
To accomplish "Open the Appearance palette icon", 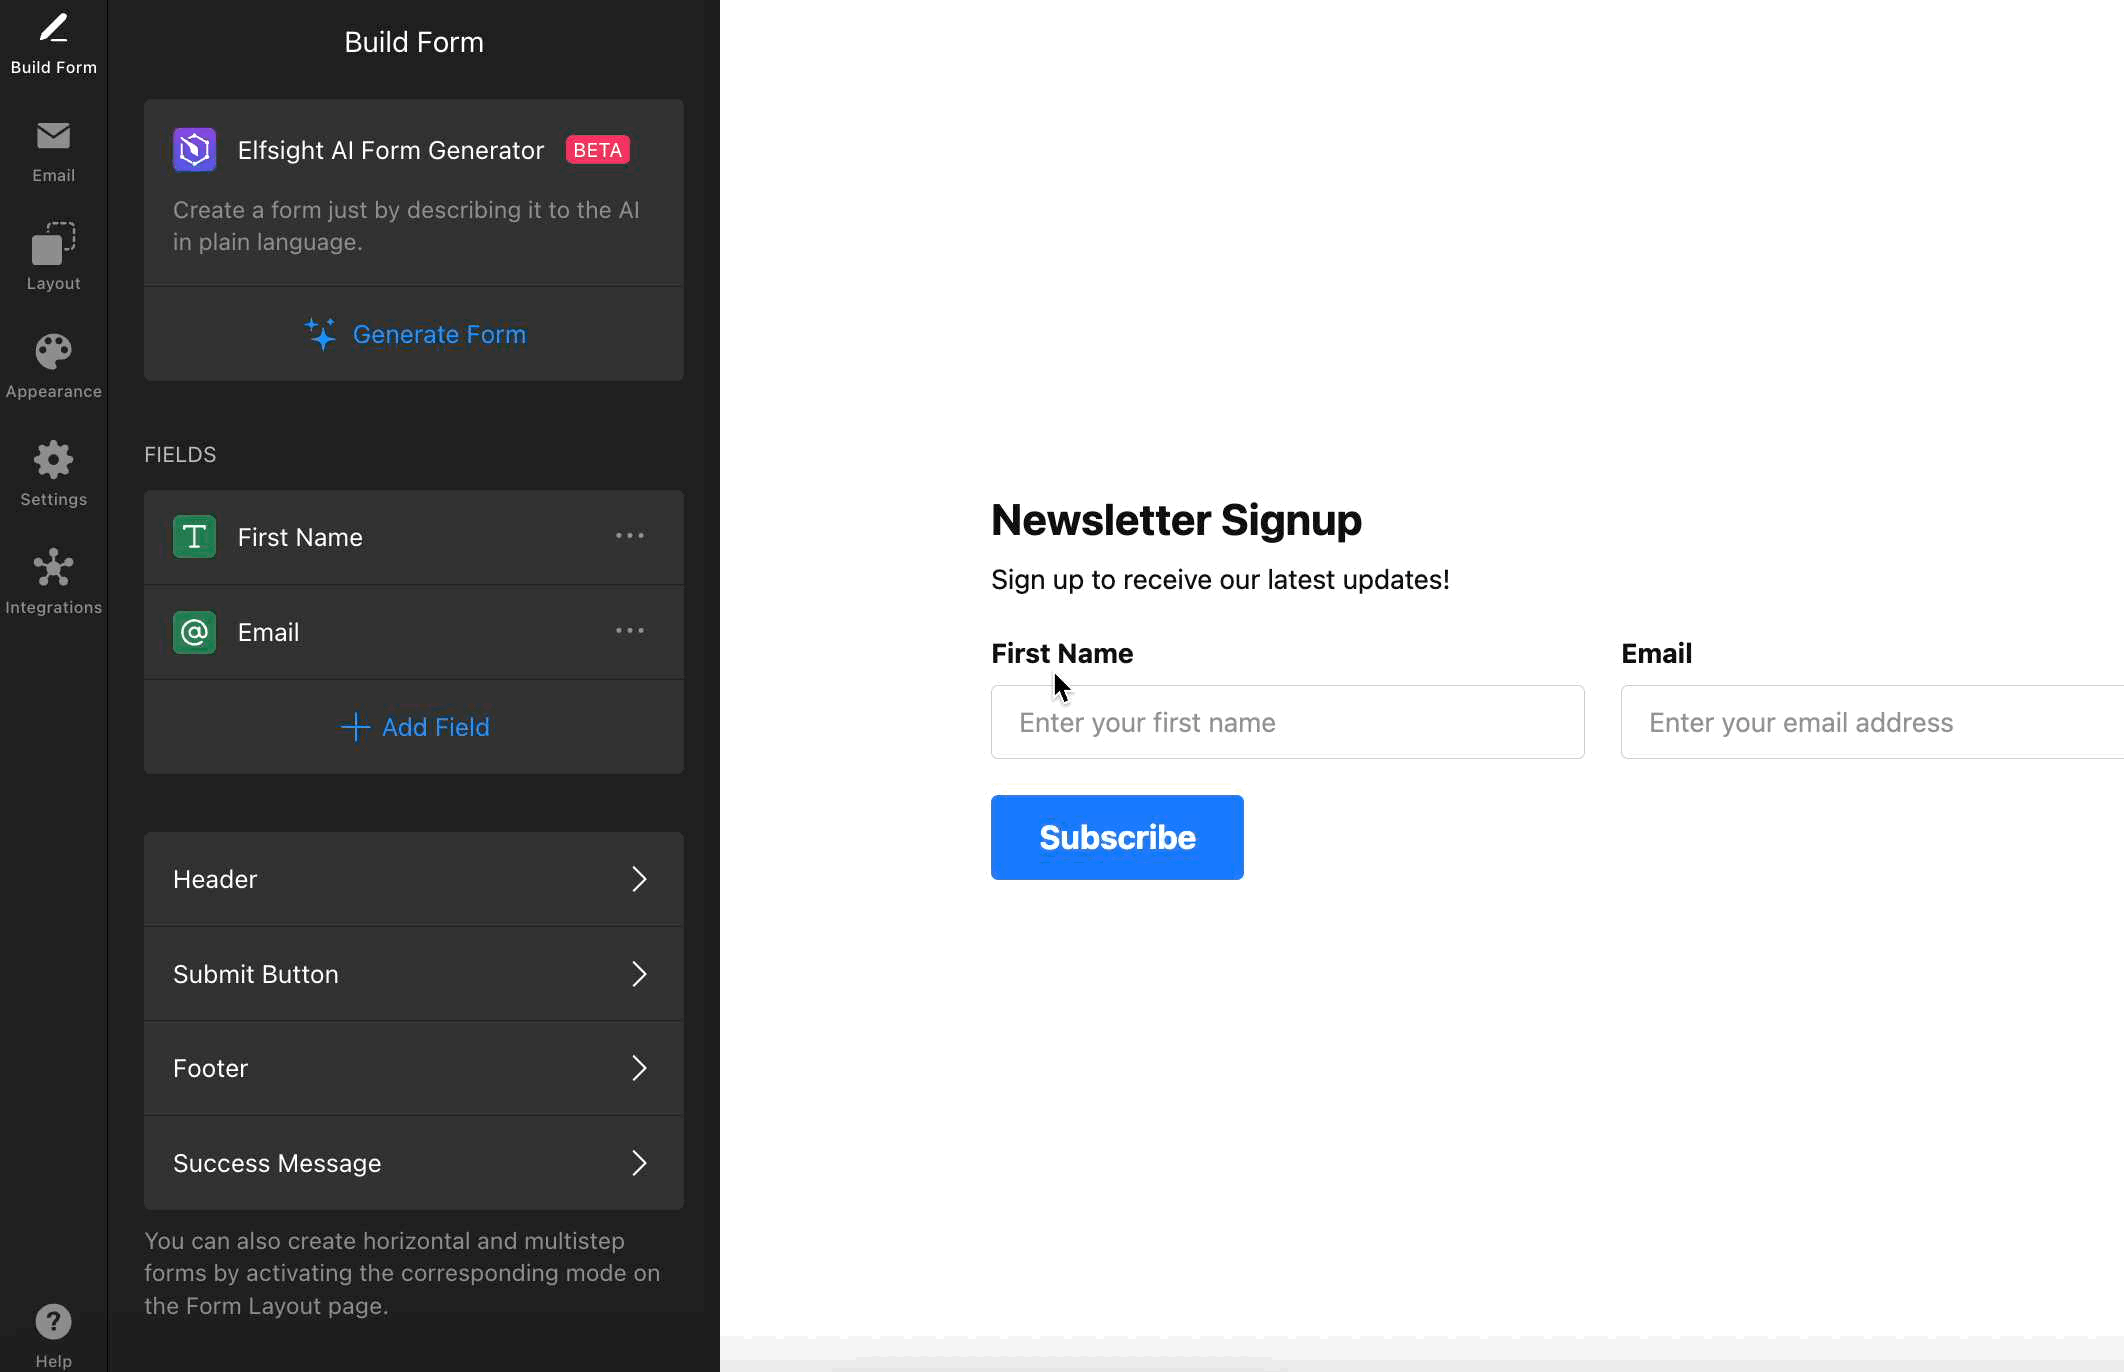I will coord(53,352).
